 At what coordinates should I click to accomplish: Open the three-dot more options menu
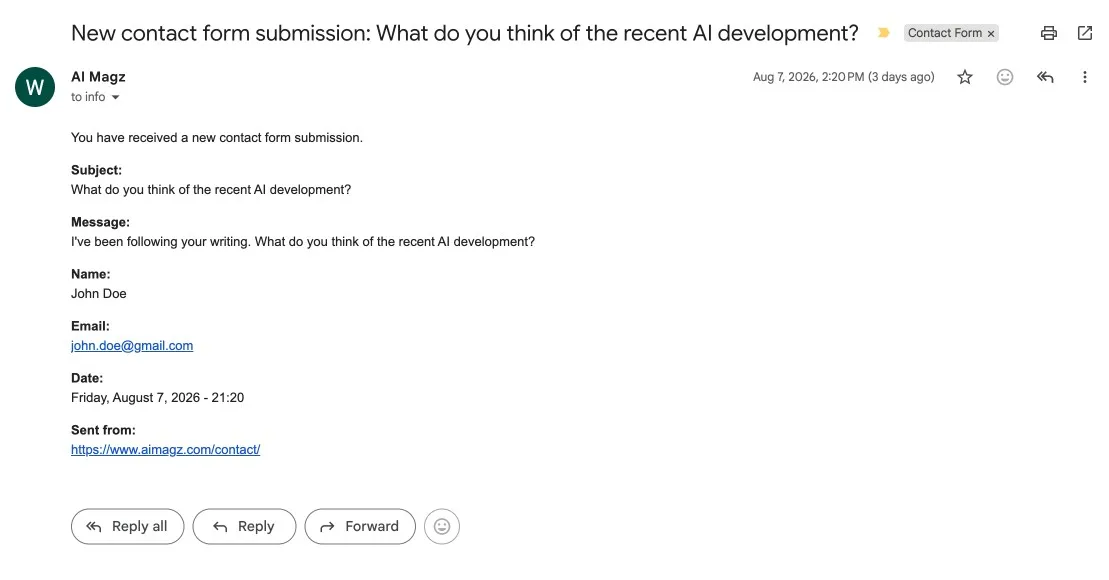coord(1084,77)
